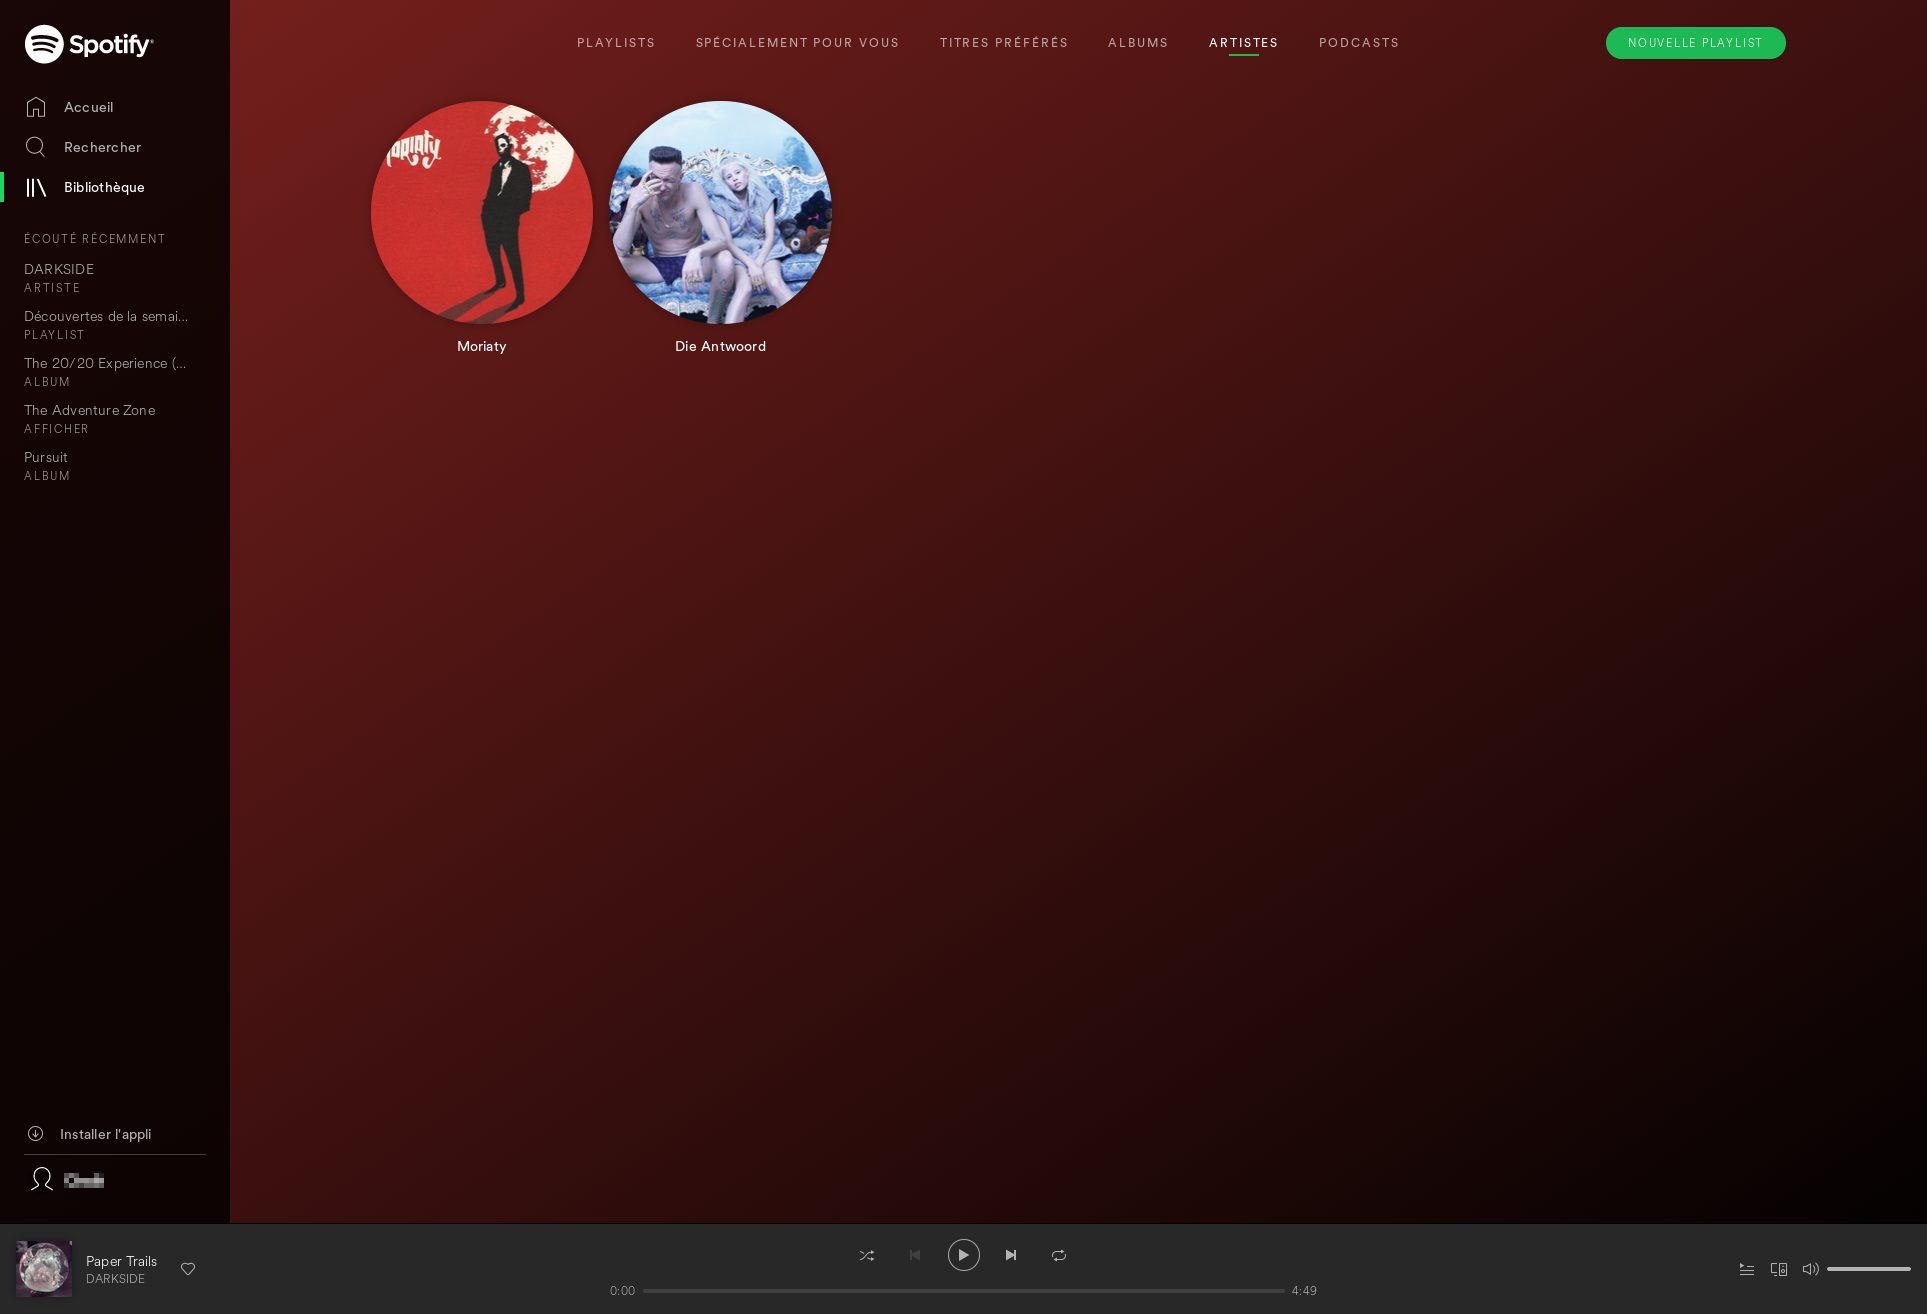Open the Pursuit album
This screenshot has height=1314, width=1927.
tap(46, 457)
